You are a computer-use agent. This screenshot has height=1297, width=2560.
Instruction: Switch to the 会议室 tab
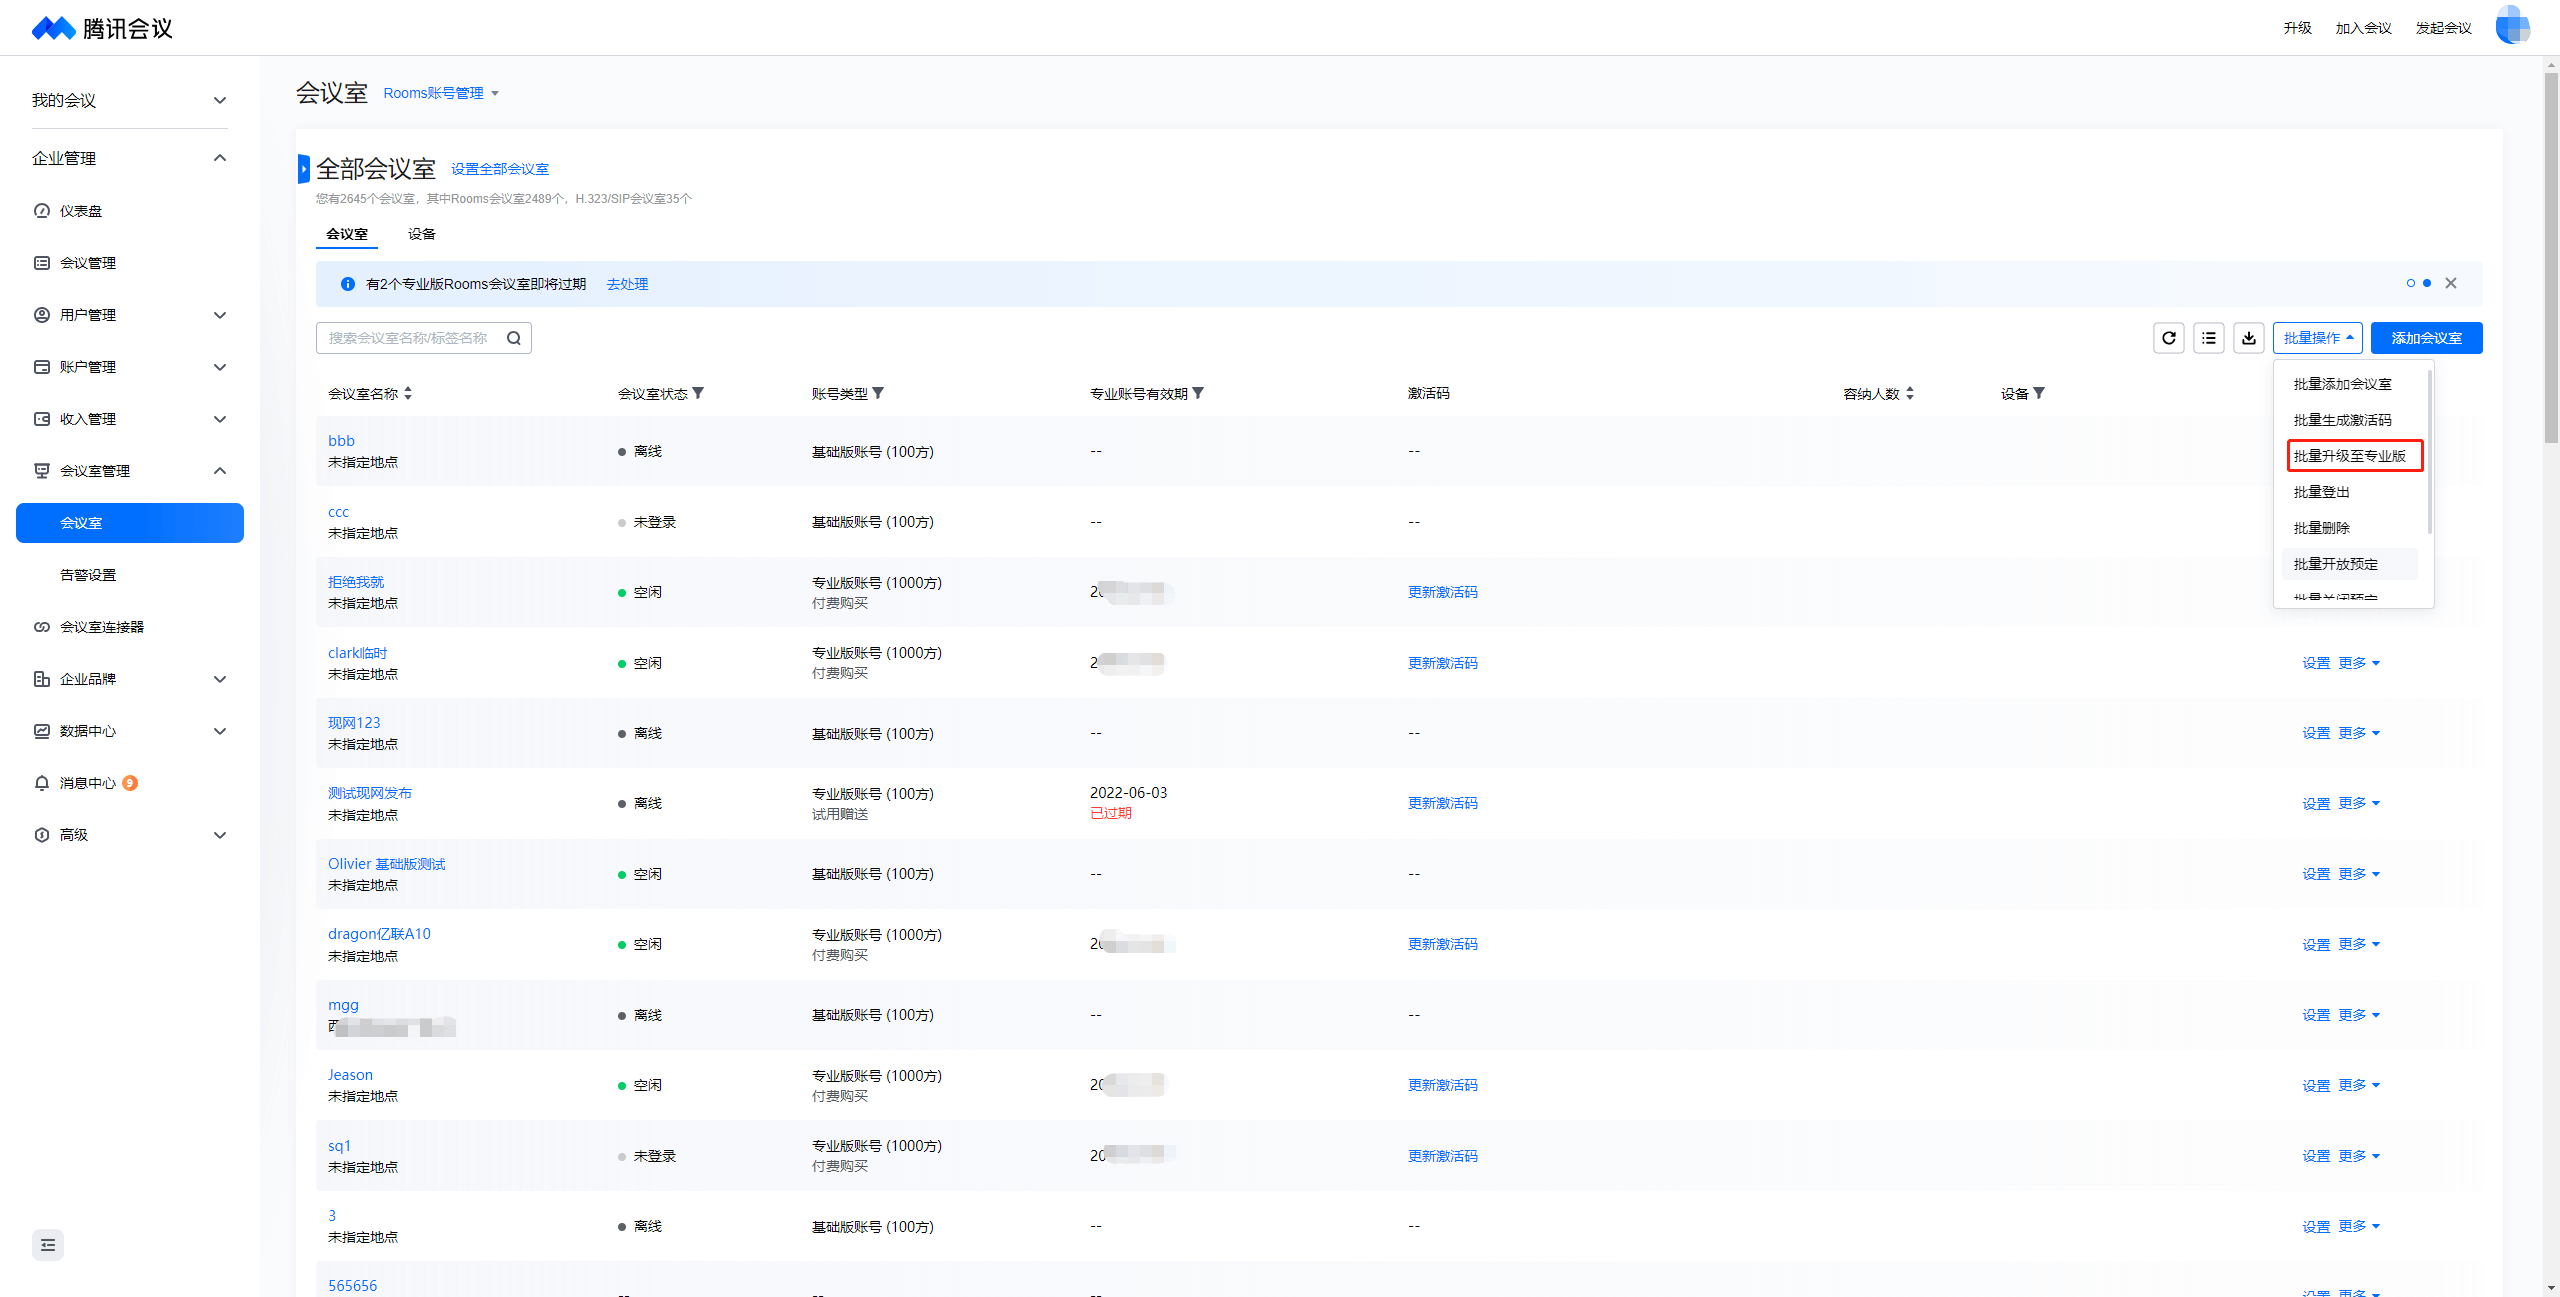pyautogui.click(x=347, y=234)
